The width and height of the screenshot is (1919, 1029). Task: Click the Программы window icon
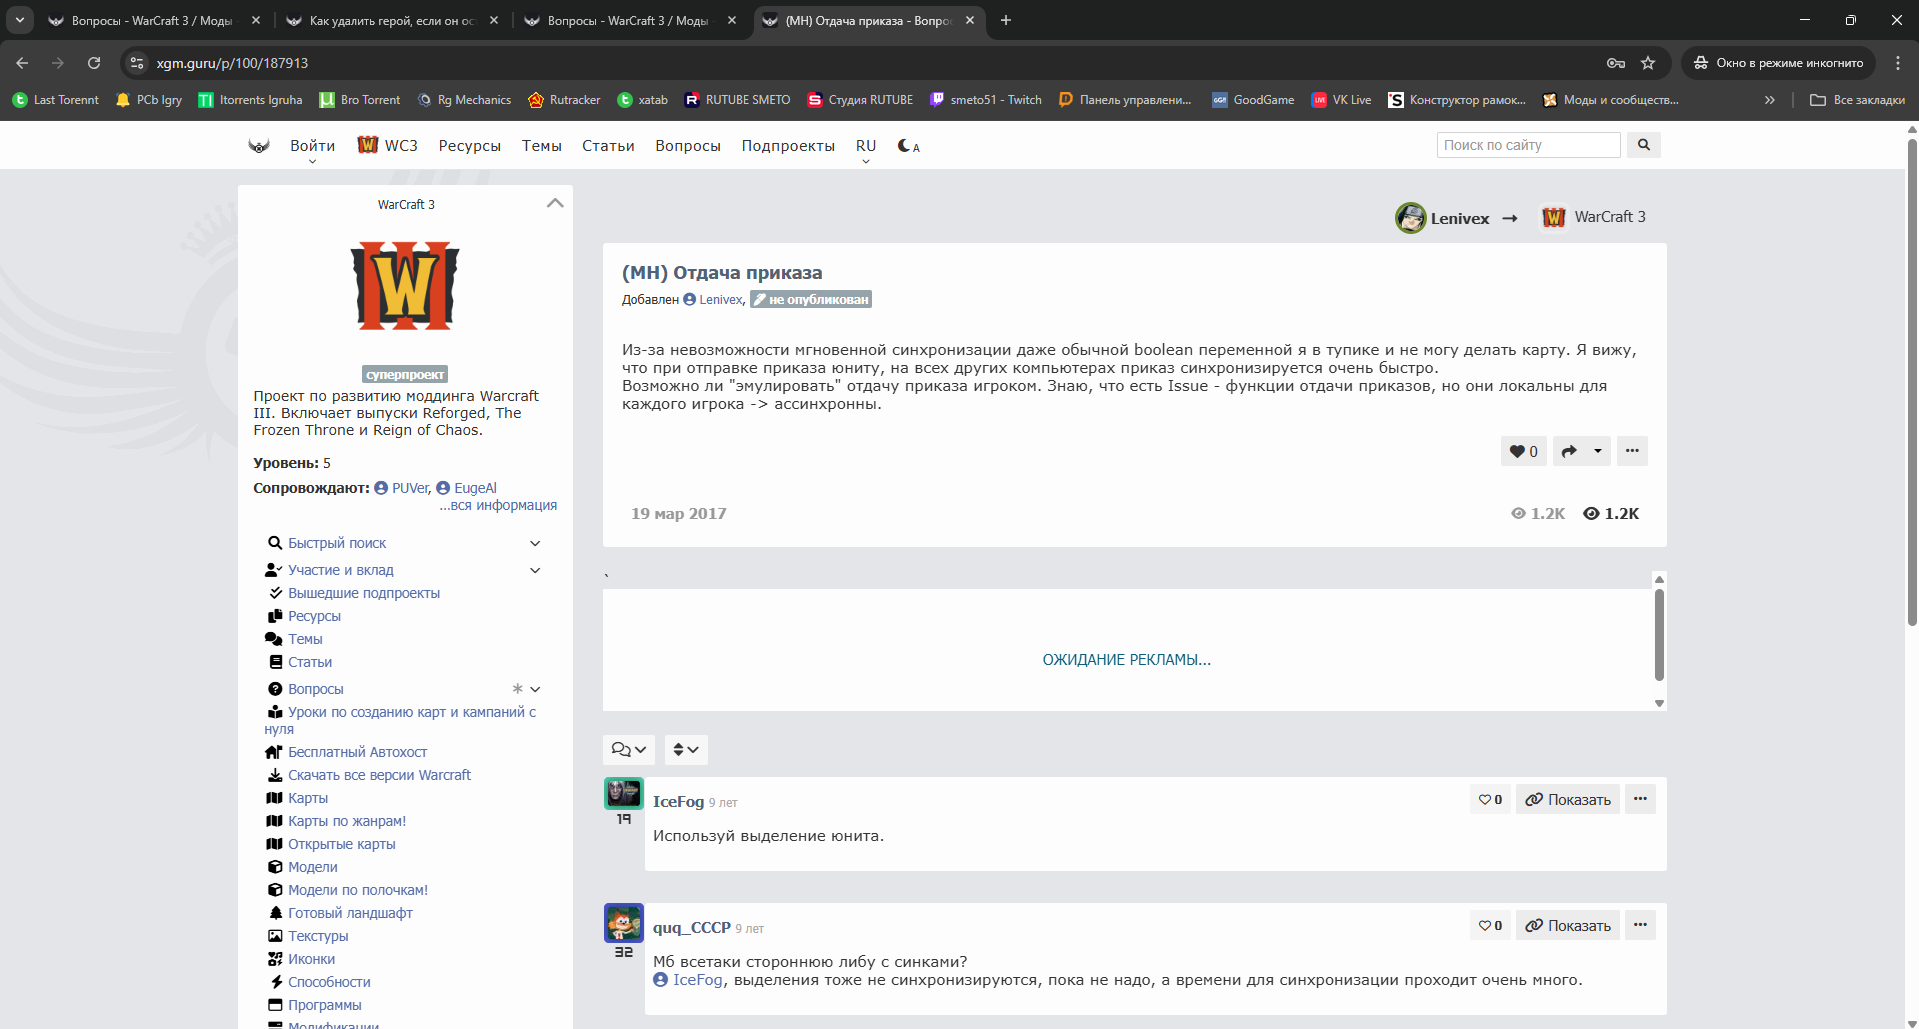pos(275,1005)
